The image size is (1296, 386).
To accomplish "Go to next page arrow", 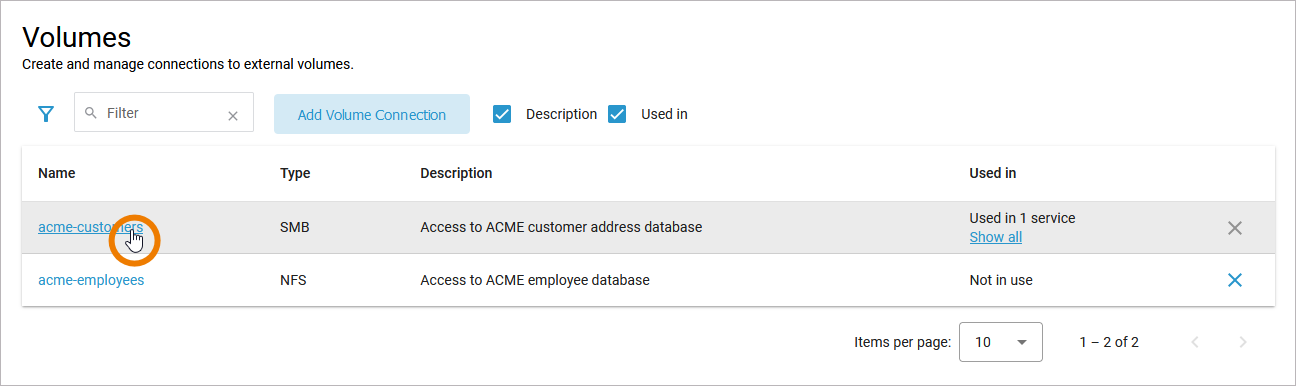I will pyautogui.click(x=1243, y=342).
